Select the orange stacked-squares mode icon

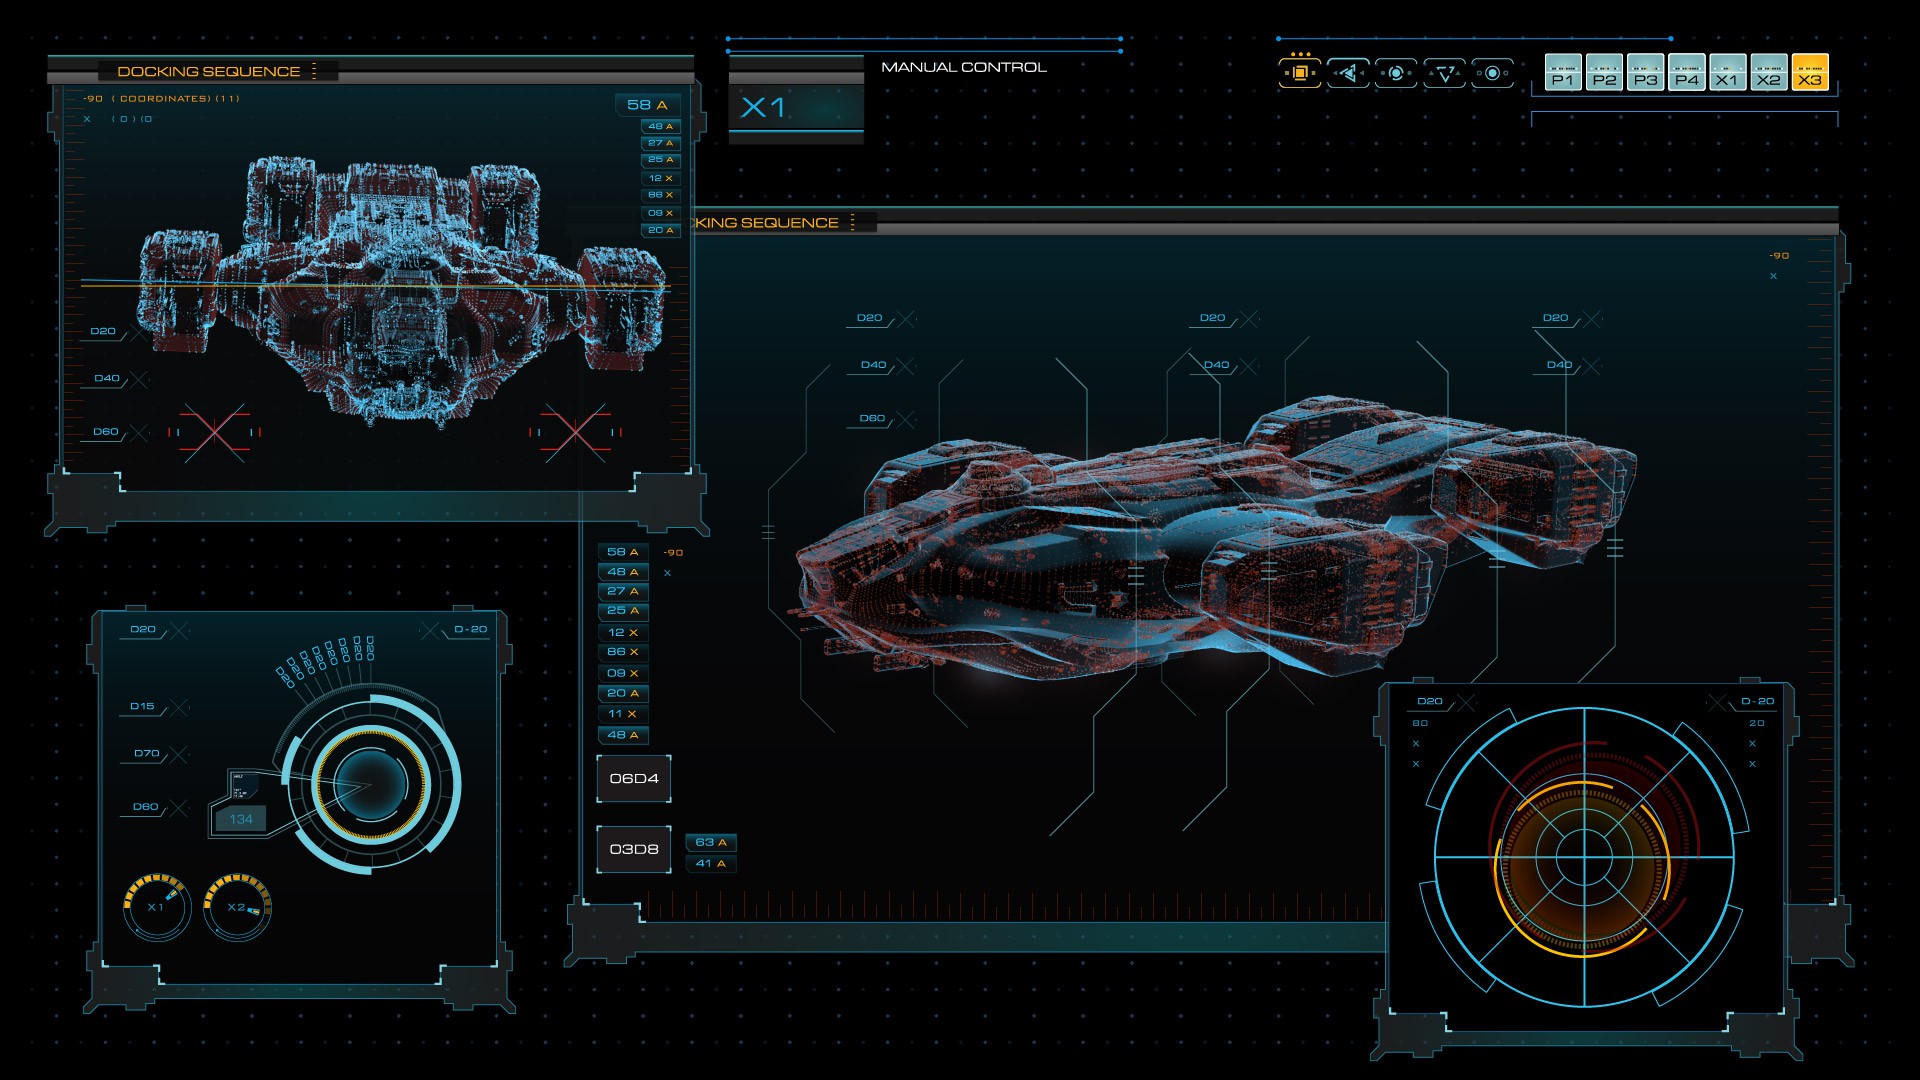click(x=1300, y=73)
